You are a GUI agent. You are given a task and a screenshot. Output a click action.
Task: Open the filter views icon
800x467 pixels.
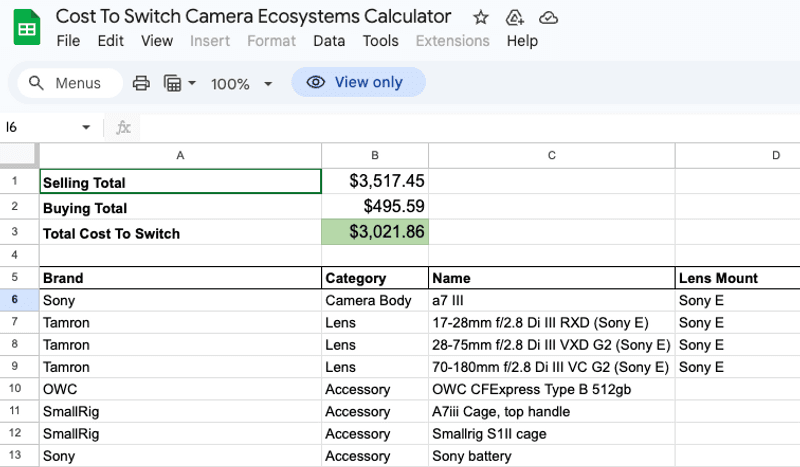[172, 83]
